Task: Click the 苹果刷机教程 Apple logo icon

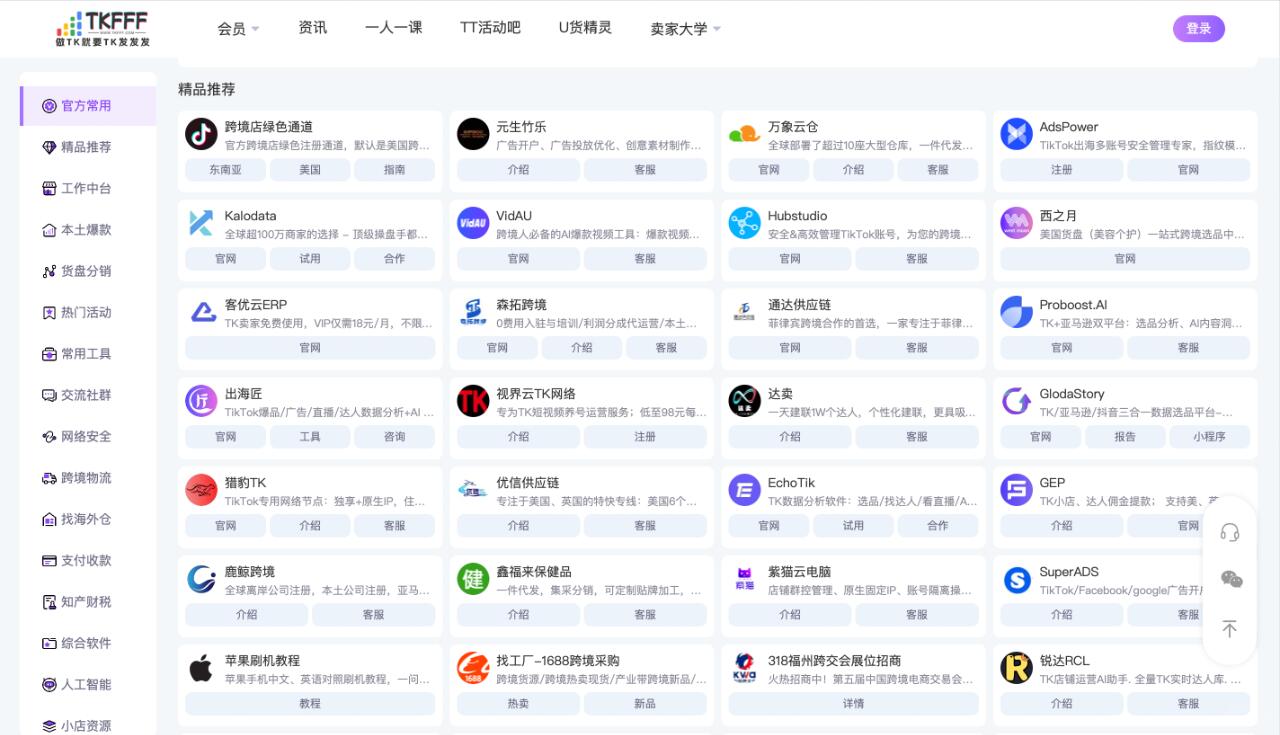Action: pos(201,668)
